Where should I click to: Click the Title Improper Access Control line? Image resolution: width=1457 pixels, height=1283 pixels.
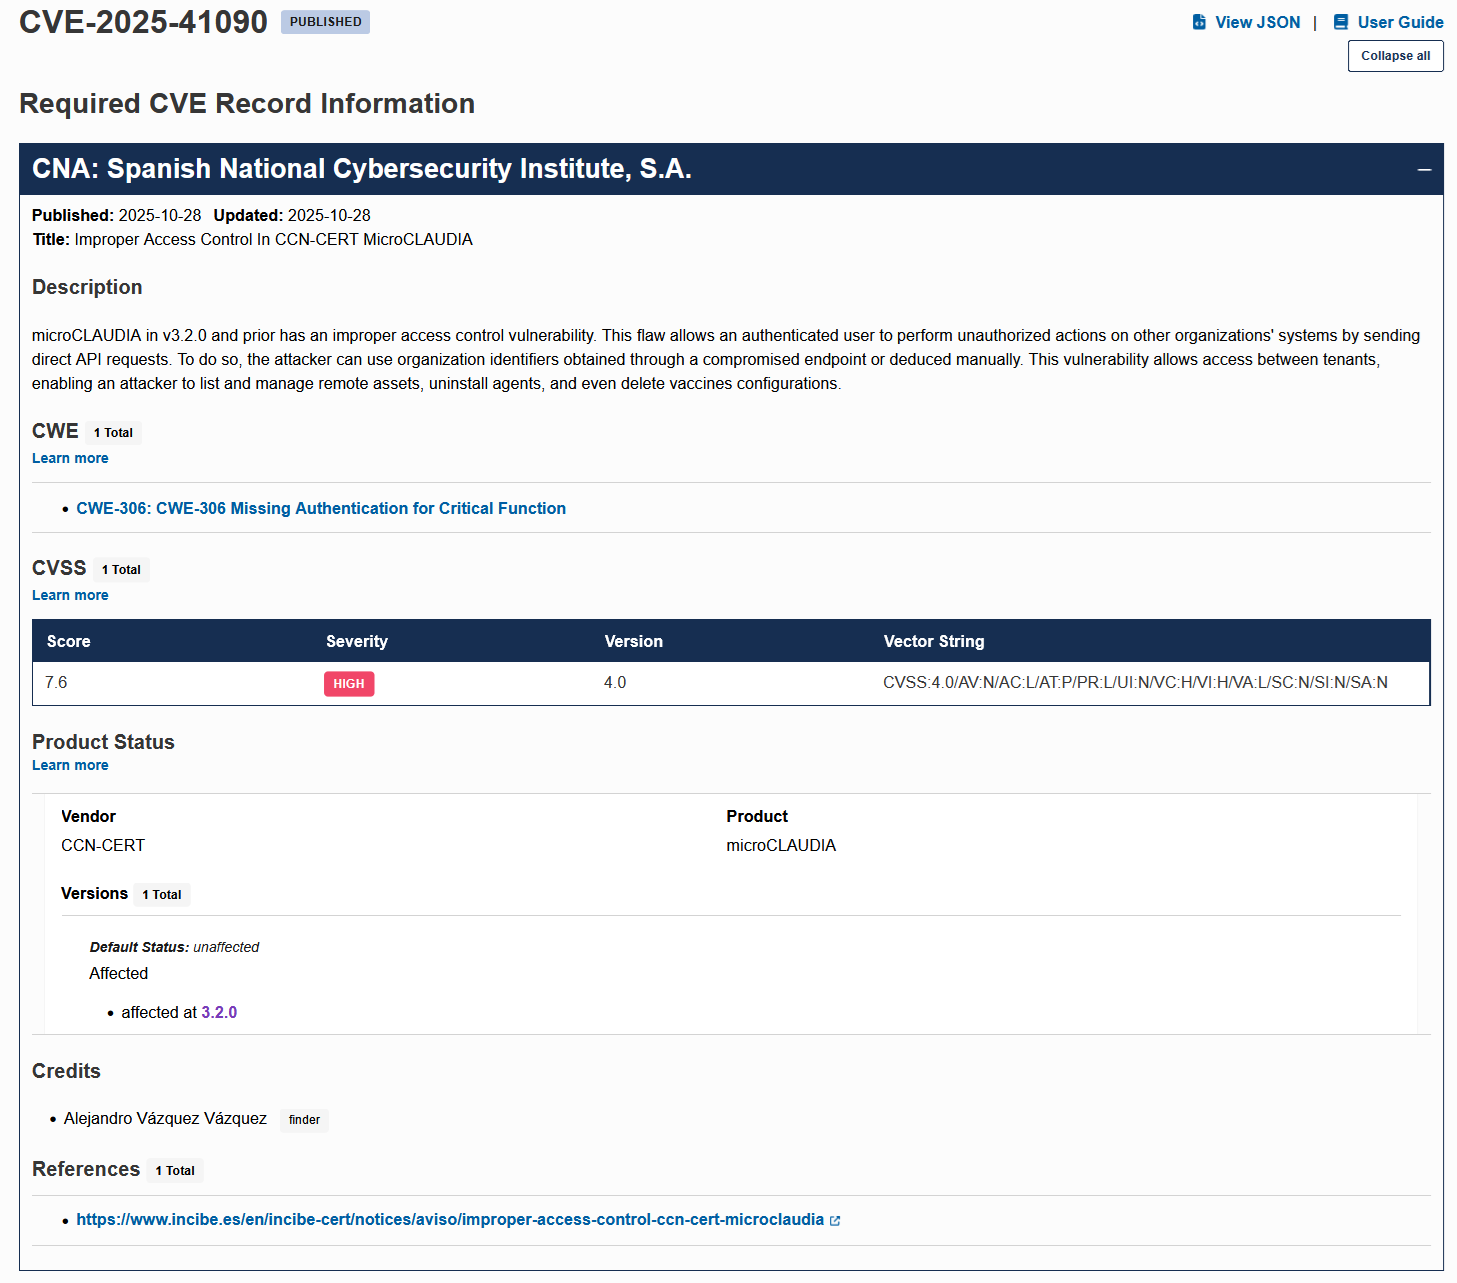[253, 240]
